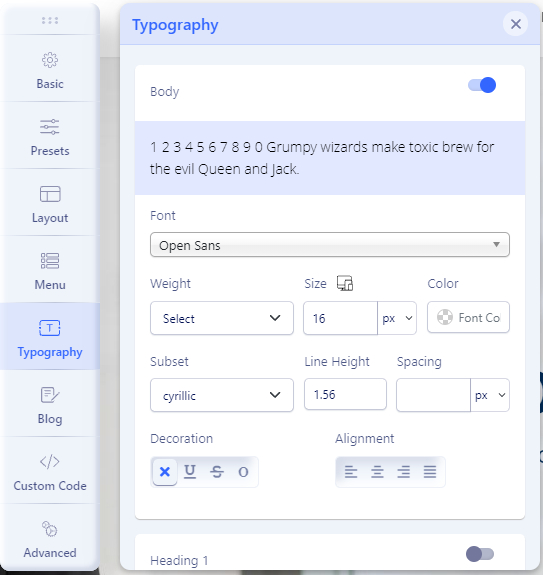Select the underline decoration icon

pos(190,472)
